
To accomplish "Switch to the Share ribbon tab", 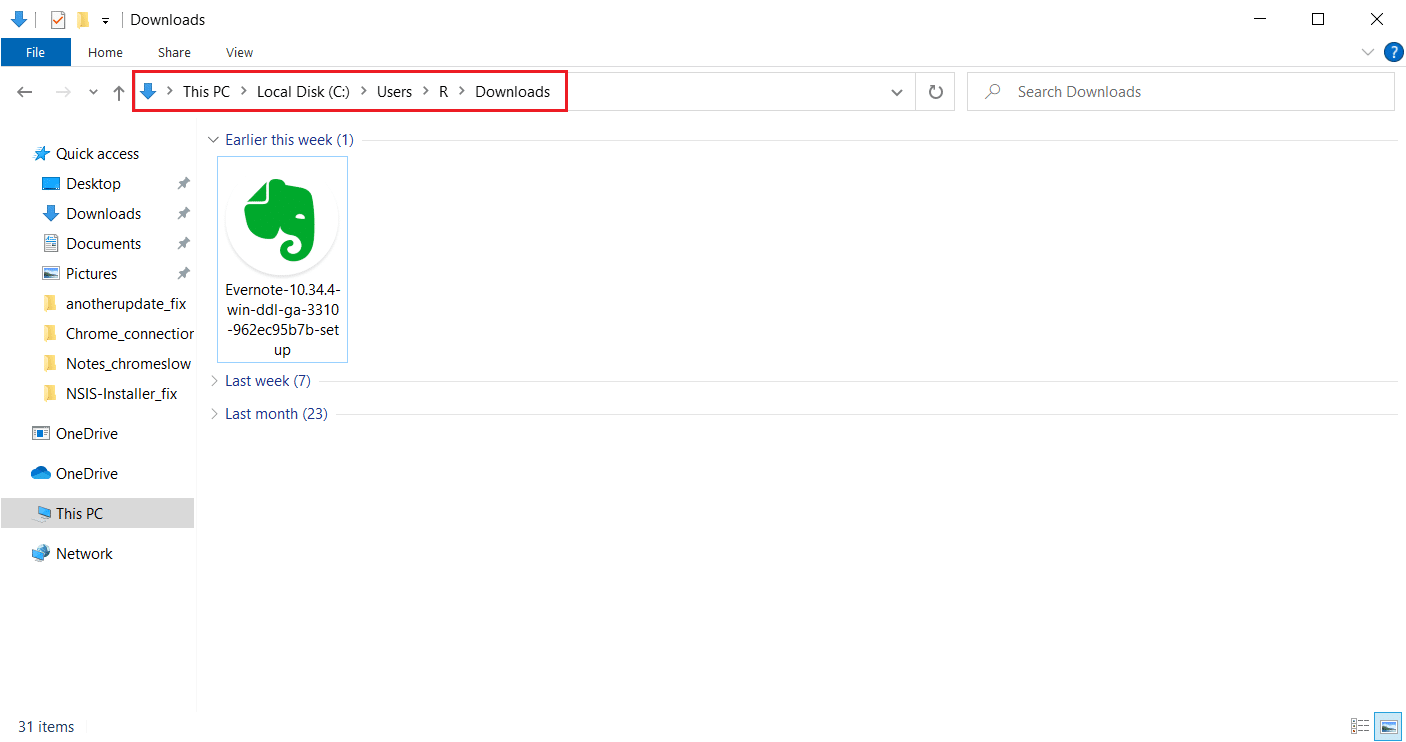I will tap(174, 52).
